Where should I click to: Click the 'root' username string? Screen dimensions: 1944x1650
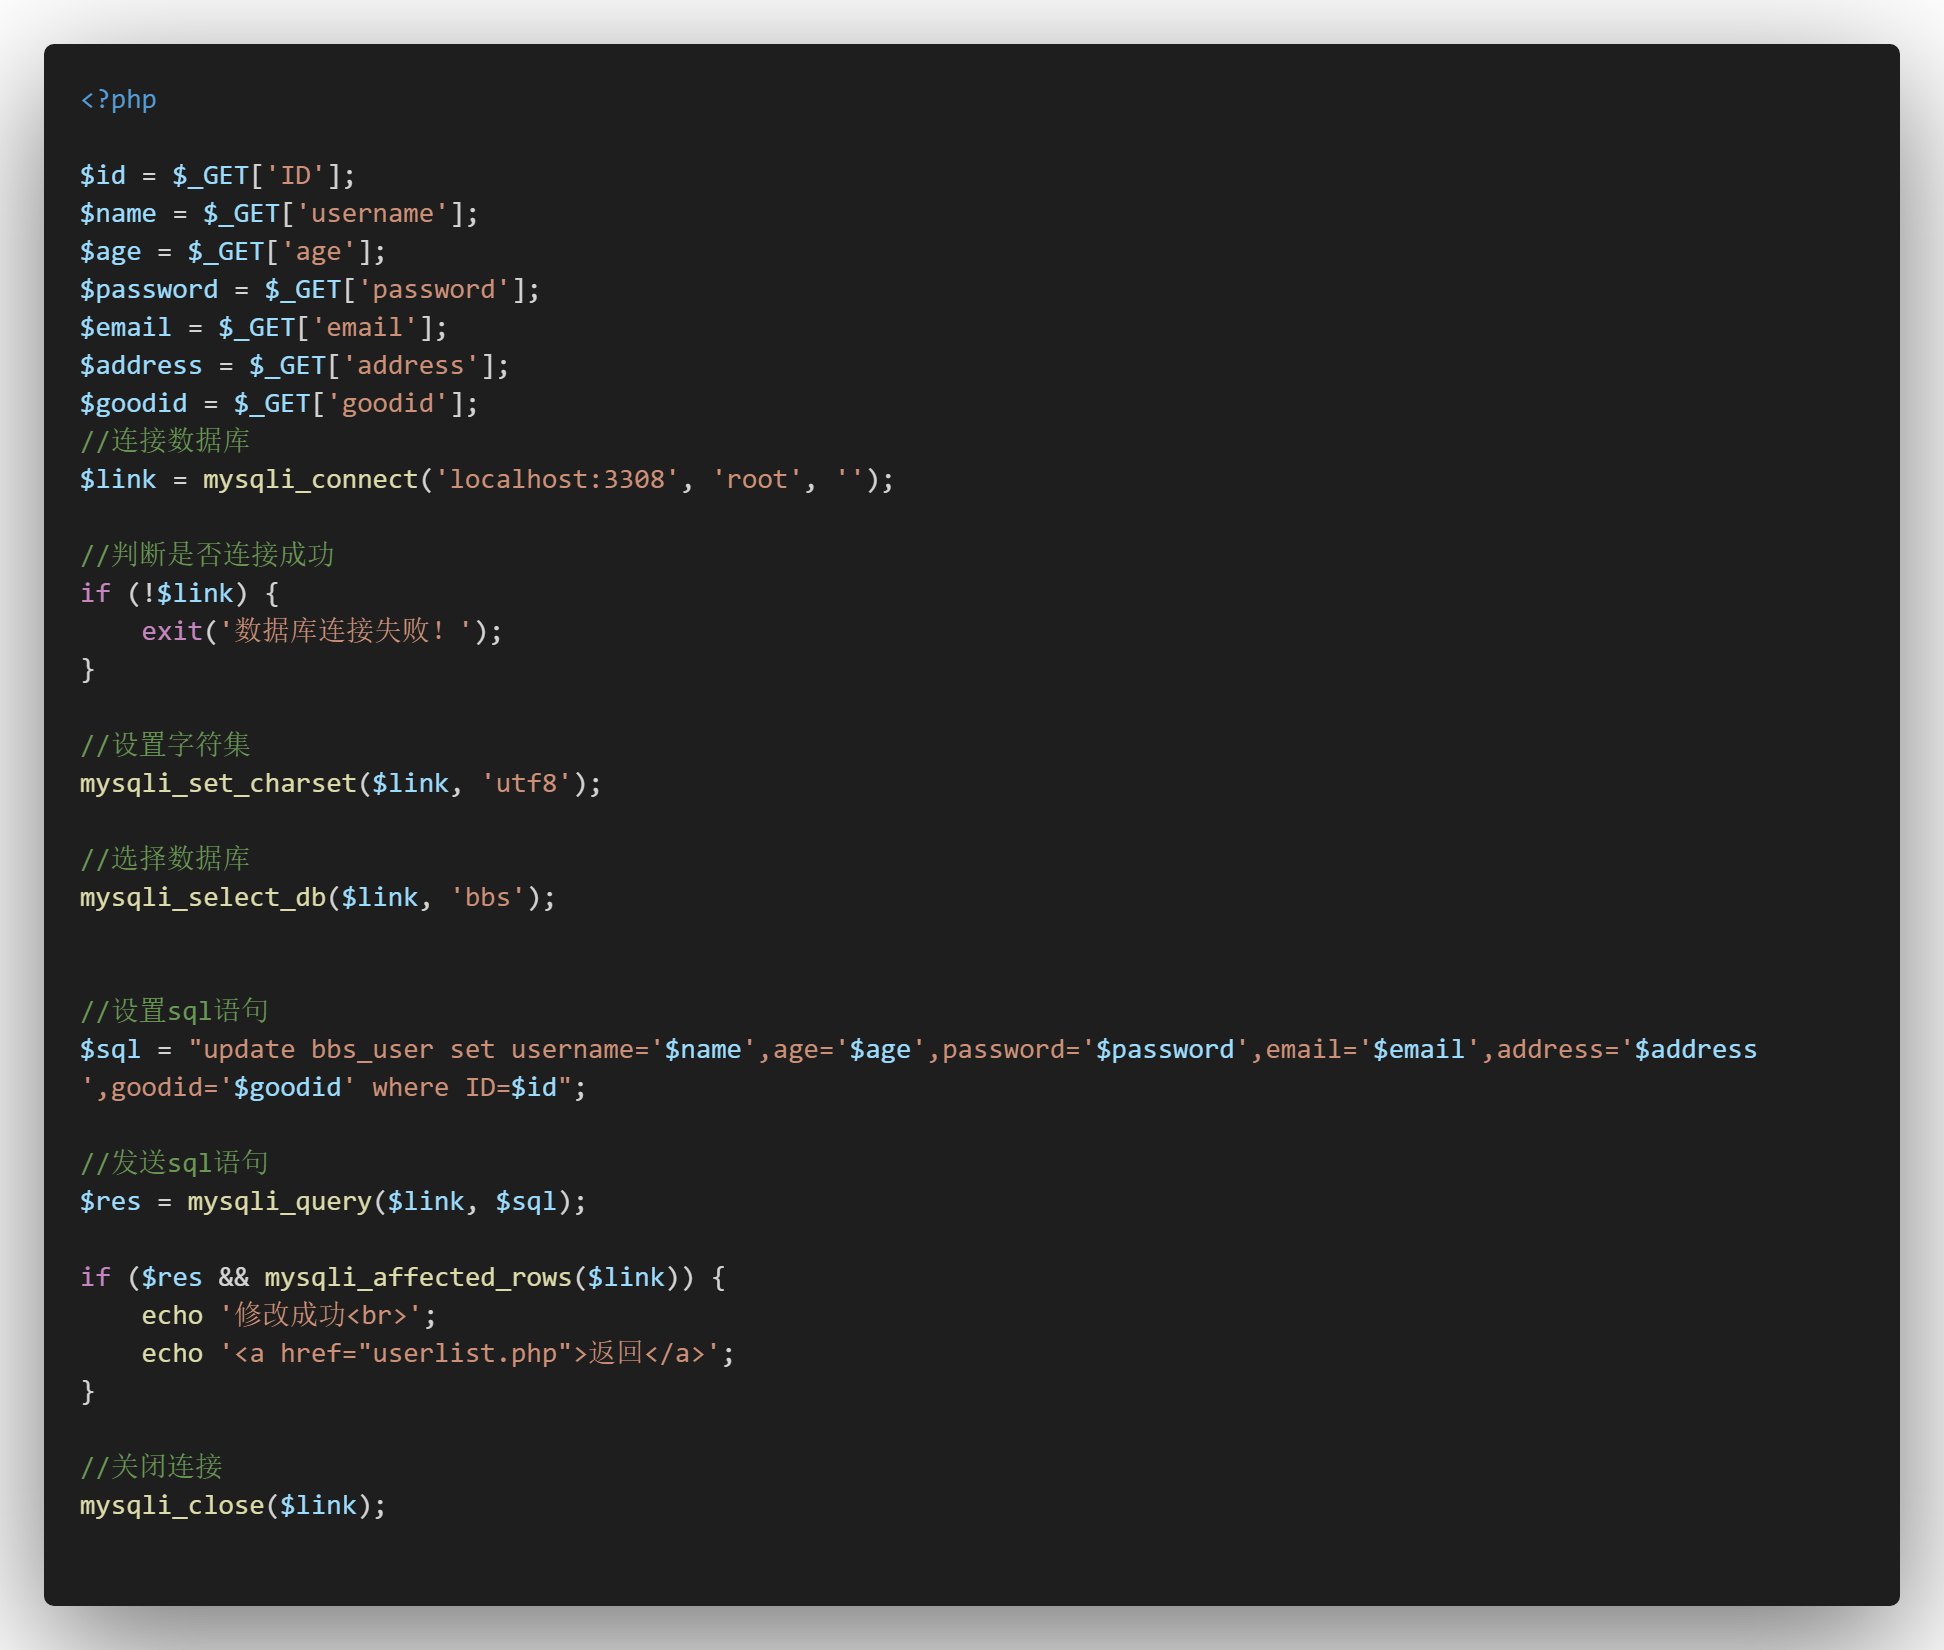click(755, 479)
